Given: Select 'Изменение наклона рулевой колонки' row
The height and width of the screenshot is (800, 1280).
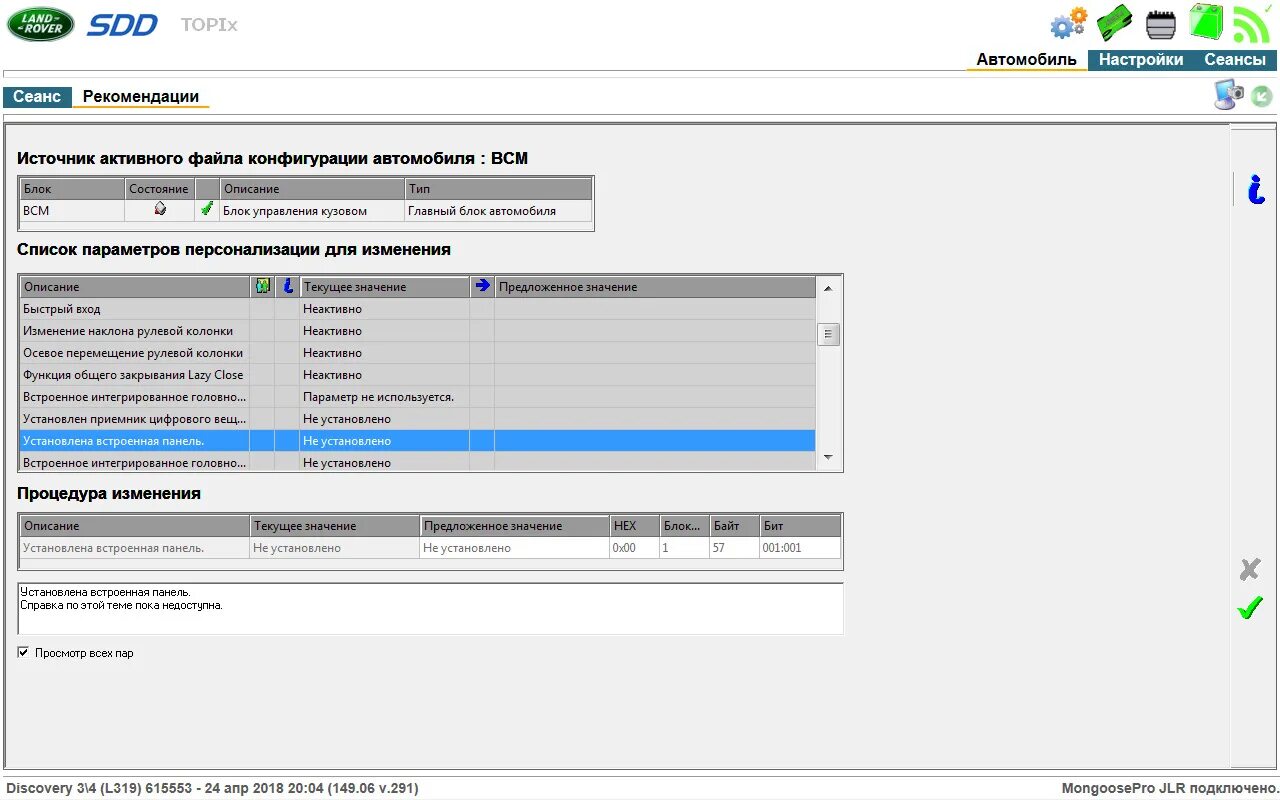Looking at the screenshot, I should pyautogui.click(x=417, y=331).
